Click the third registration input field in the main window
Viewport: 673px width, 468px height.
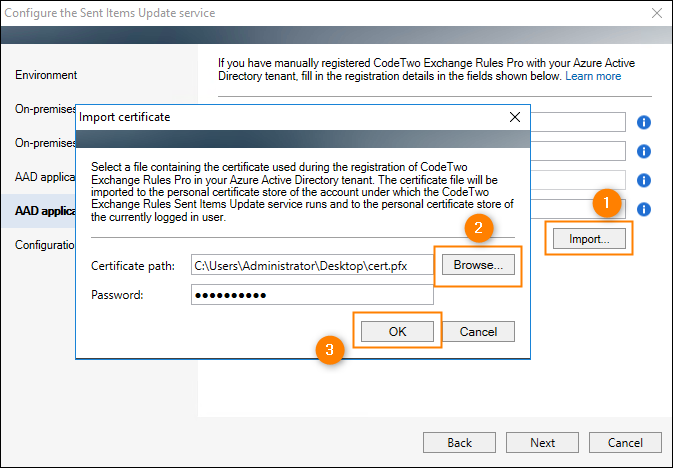pyautogui.click(x=578, y=180)
